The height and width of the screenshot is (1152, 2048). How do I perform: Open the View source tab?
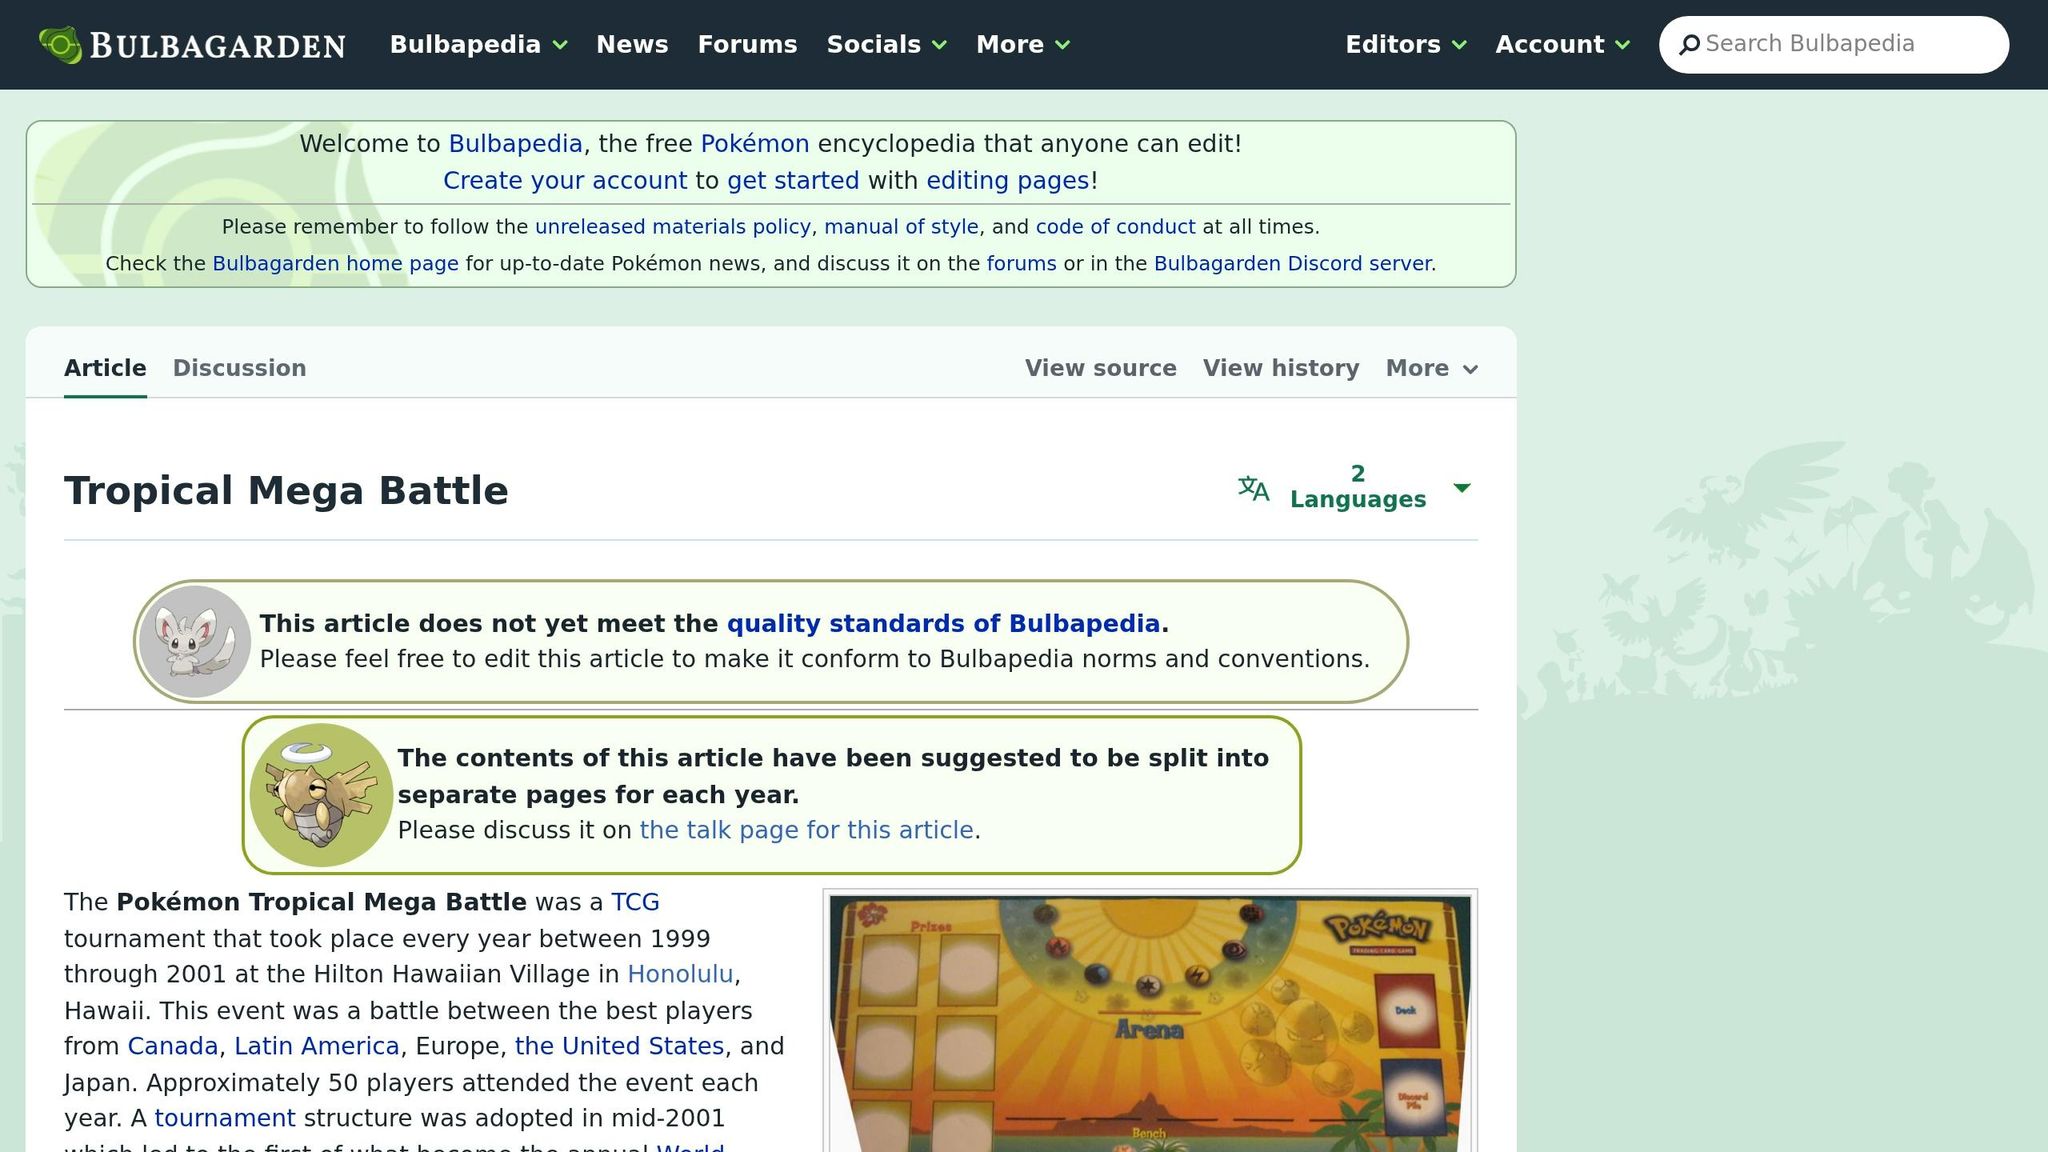click(1100, 368)
